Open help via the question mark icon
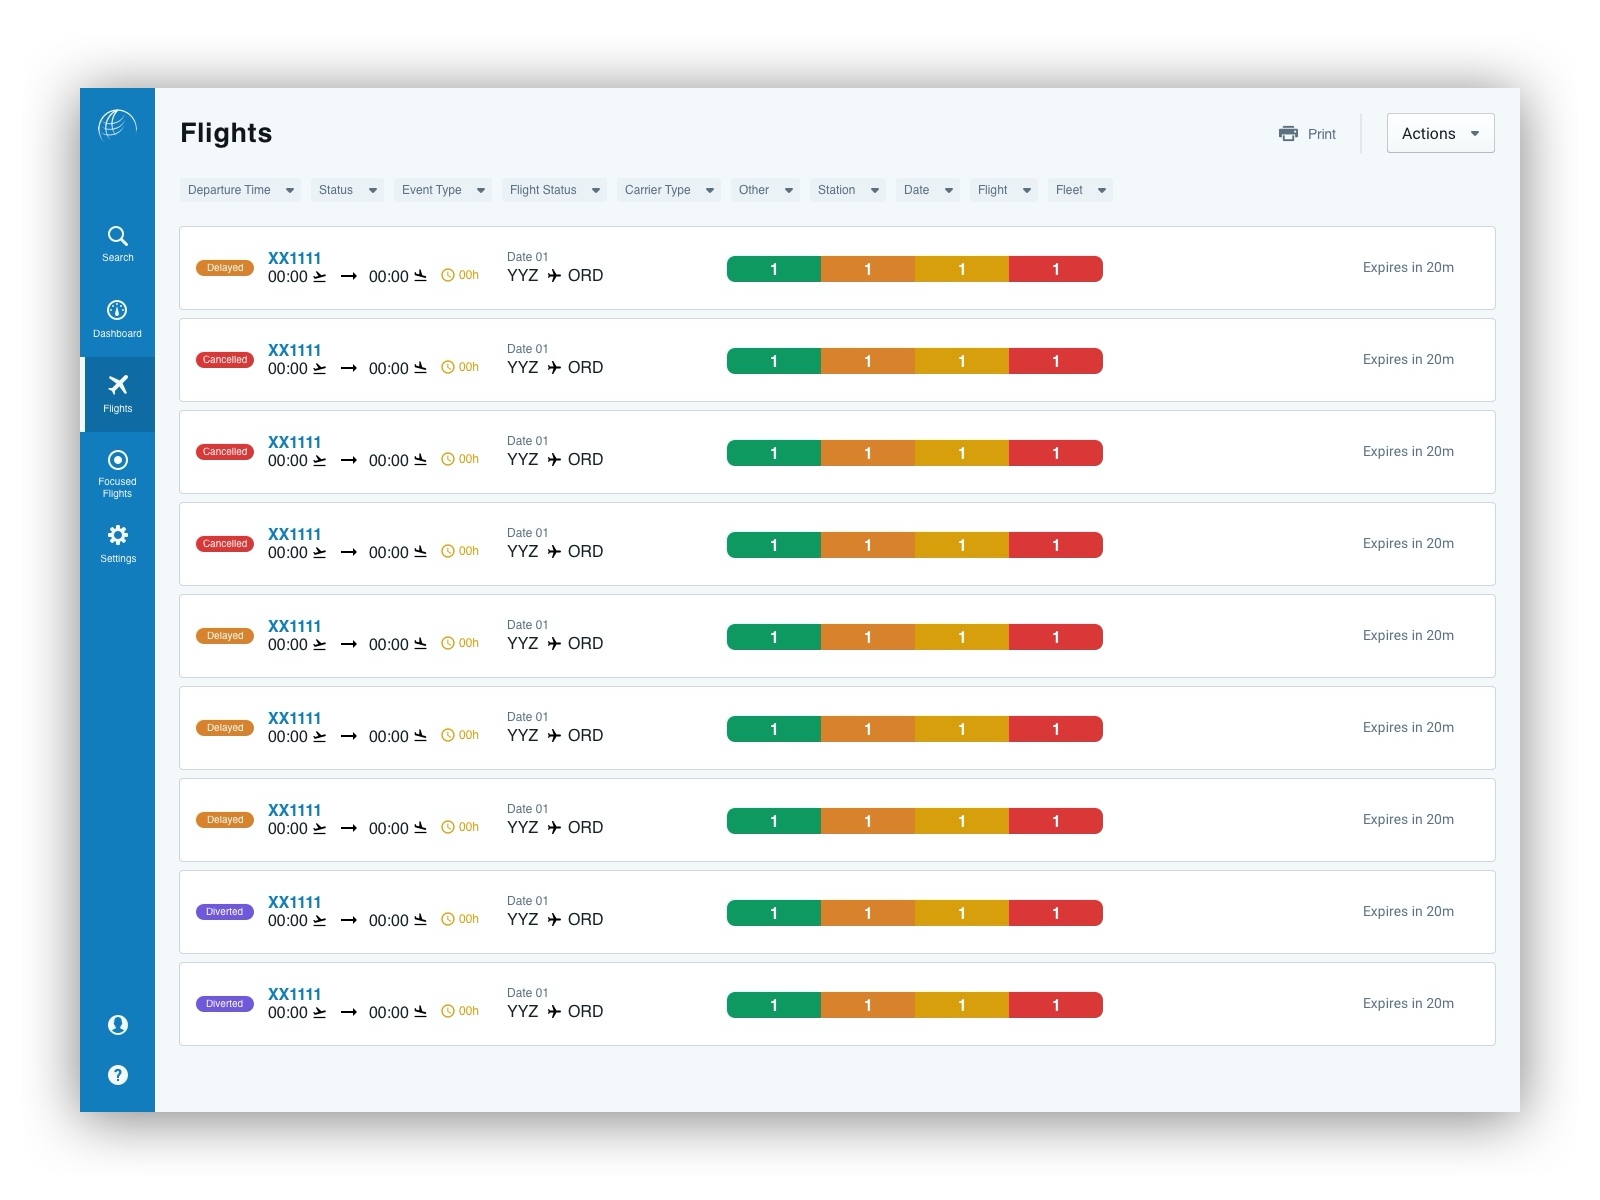The width and height of the screenshot is (1600, 1200). (117, 1074)
